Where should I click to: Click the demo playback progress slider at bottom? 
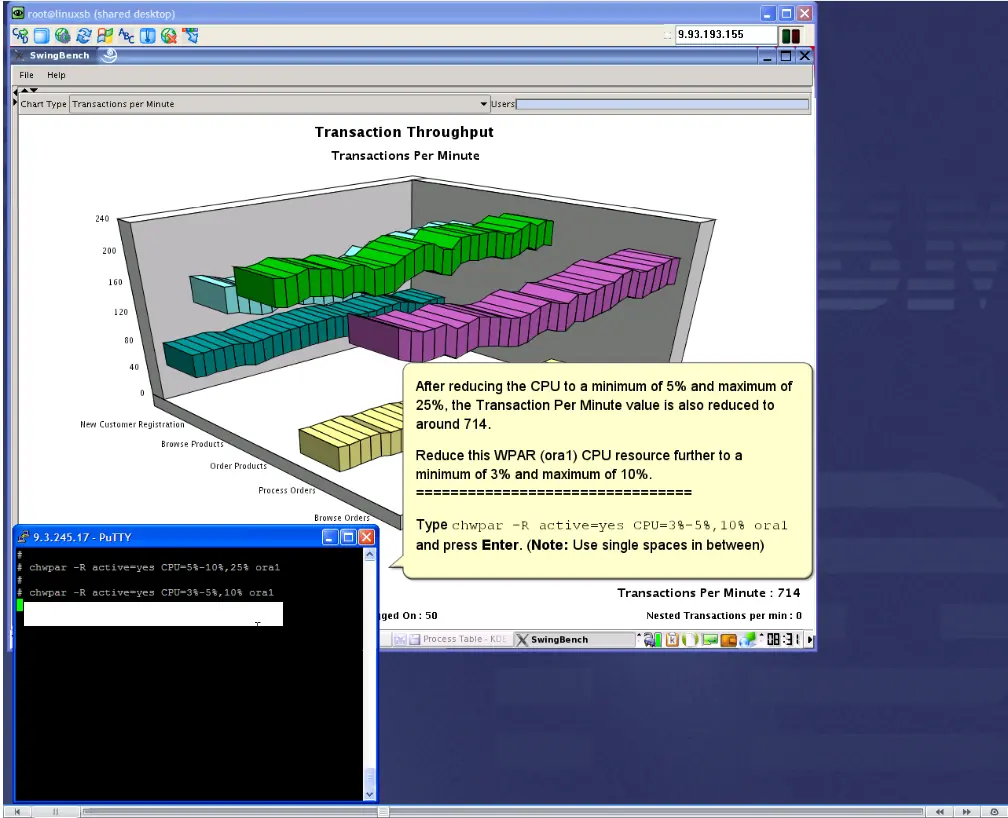pos(503,812)
